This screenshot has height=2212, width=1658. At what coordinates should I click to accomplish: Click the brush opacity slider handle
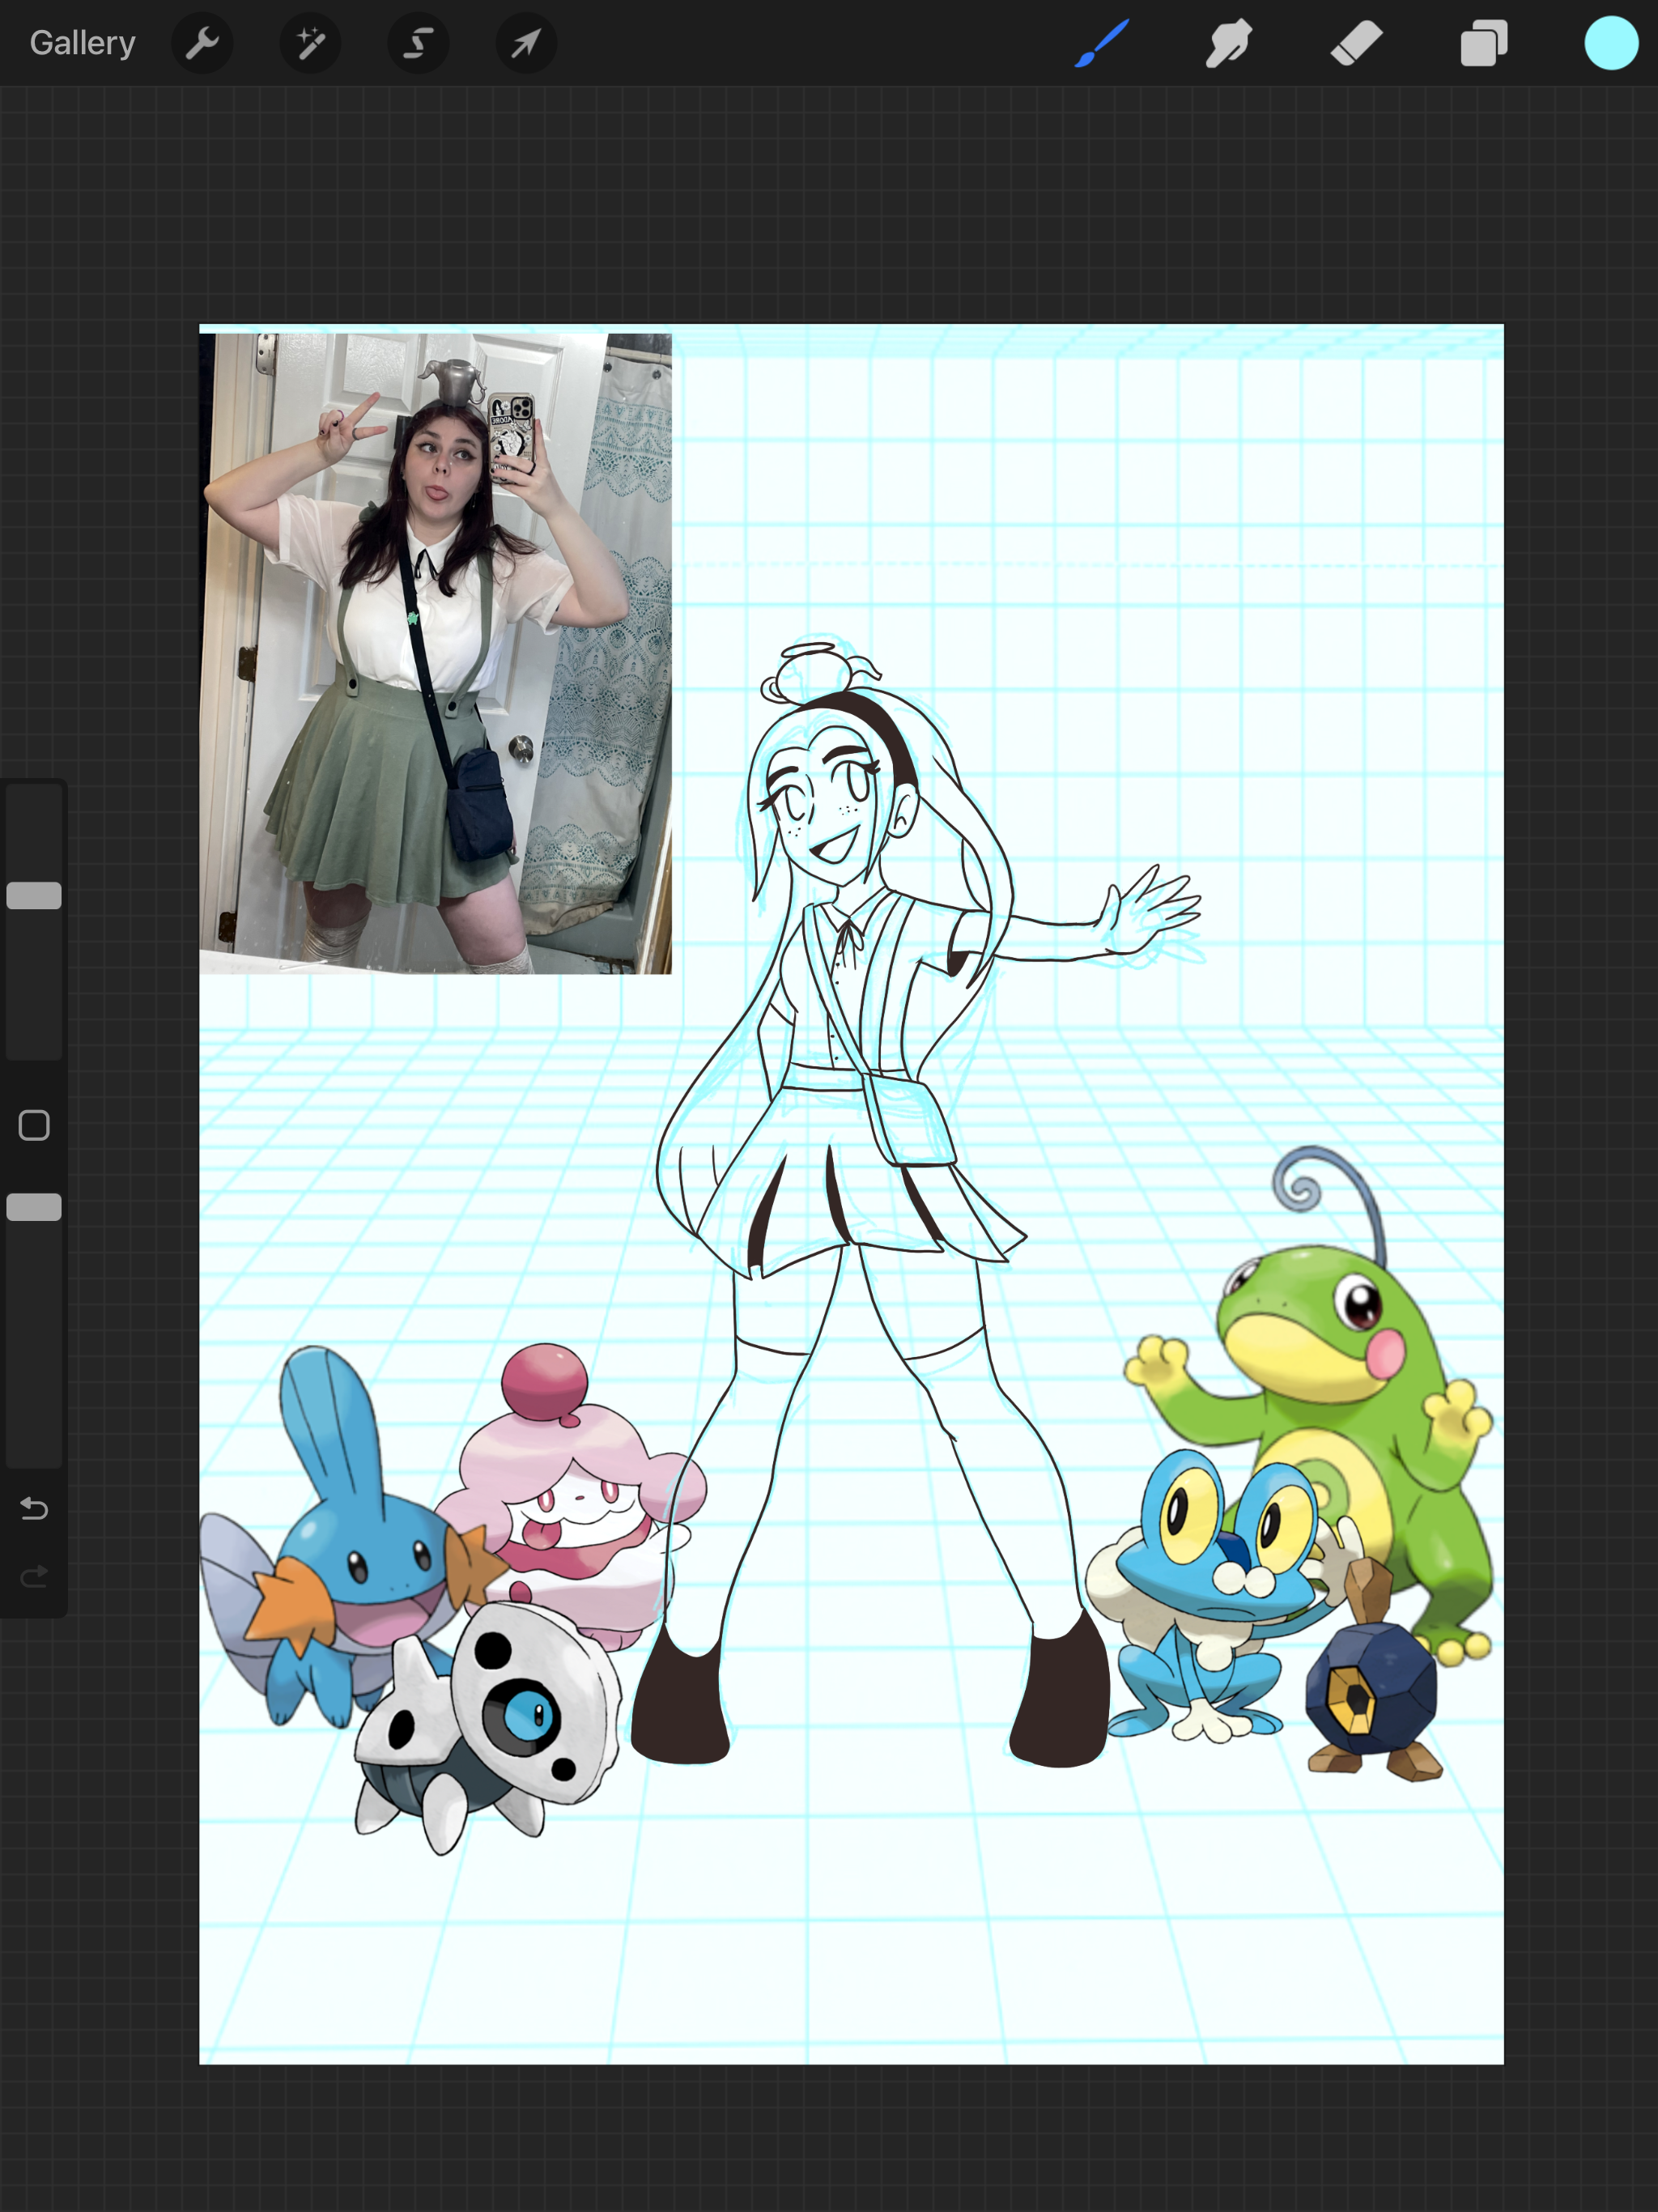click(x=34, y=1207)
